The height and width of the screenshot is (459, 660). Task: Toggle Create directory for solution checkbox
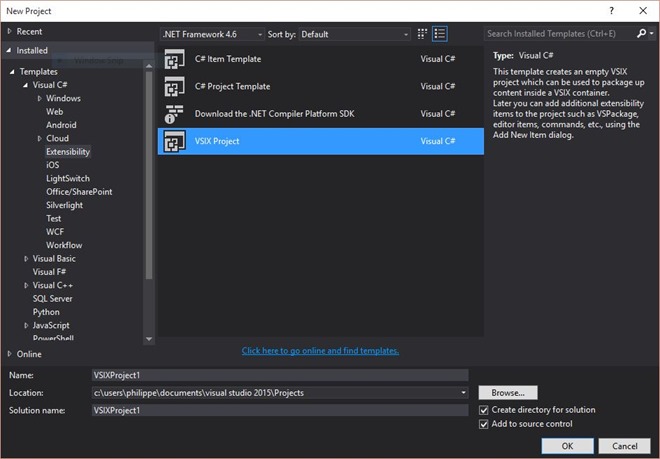484,410
